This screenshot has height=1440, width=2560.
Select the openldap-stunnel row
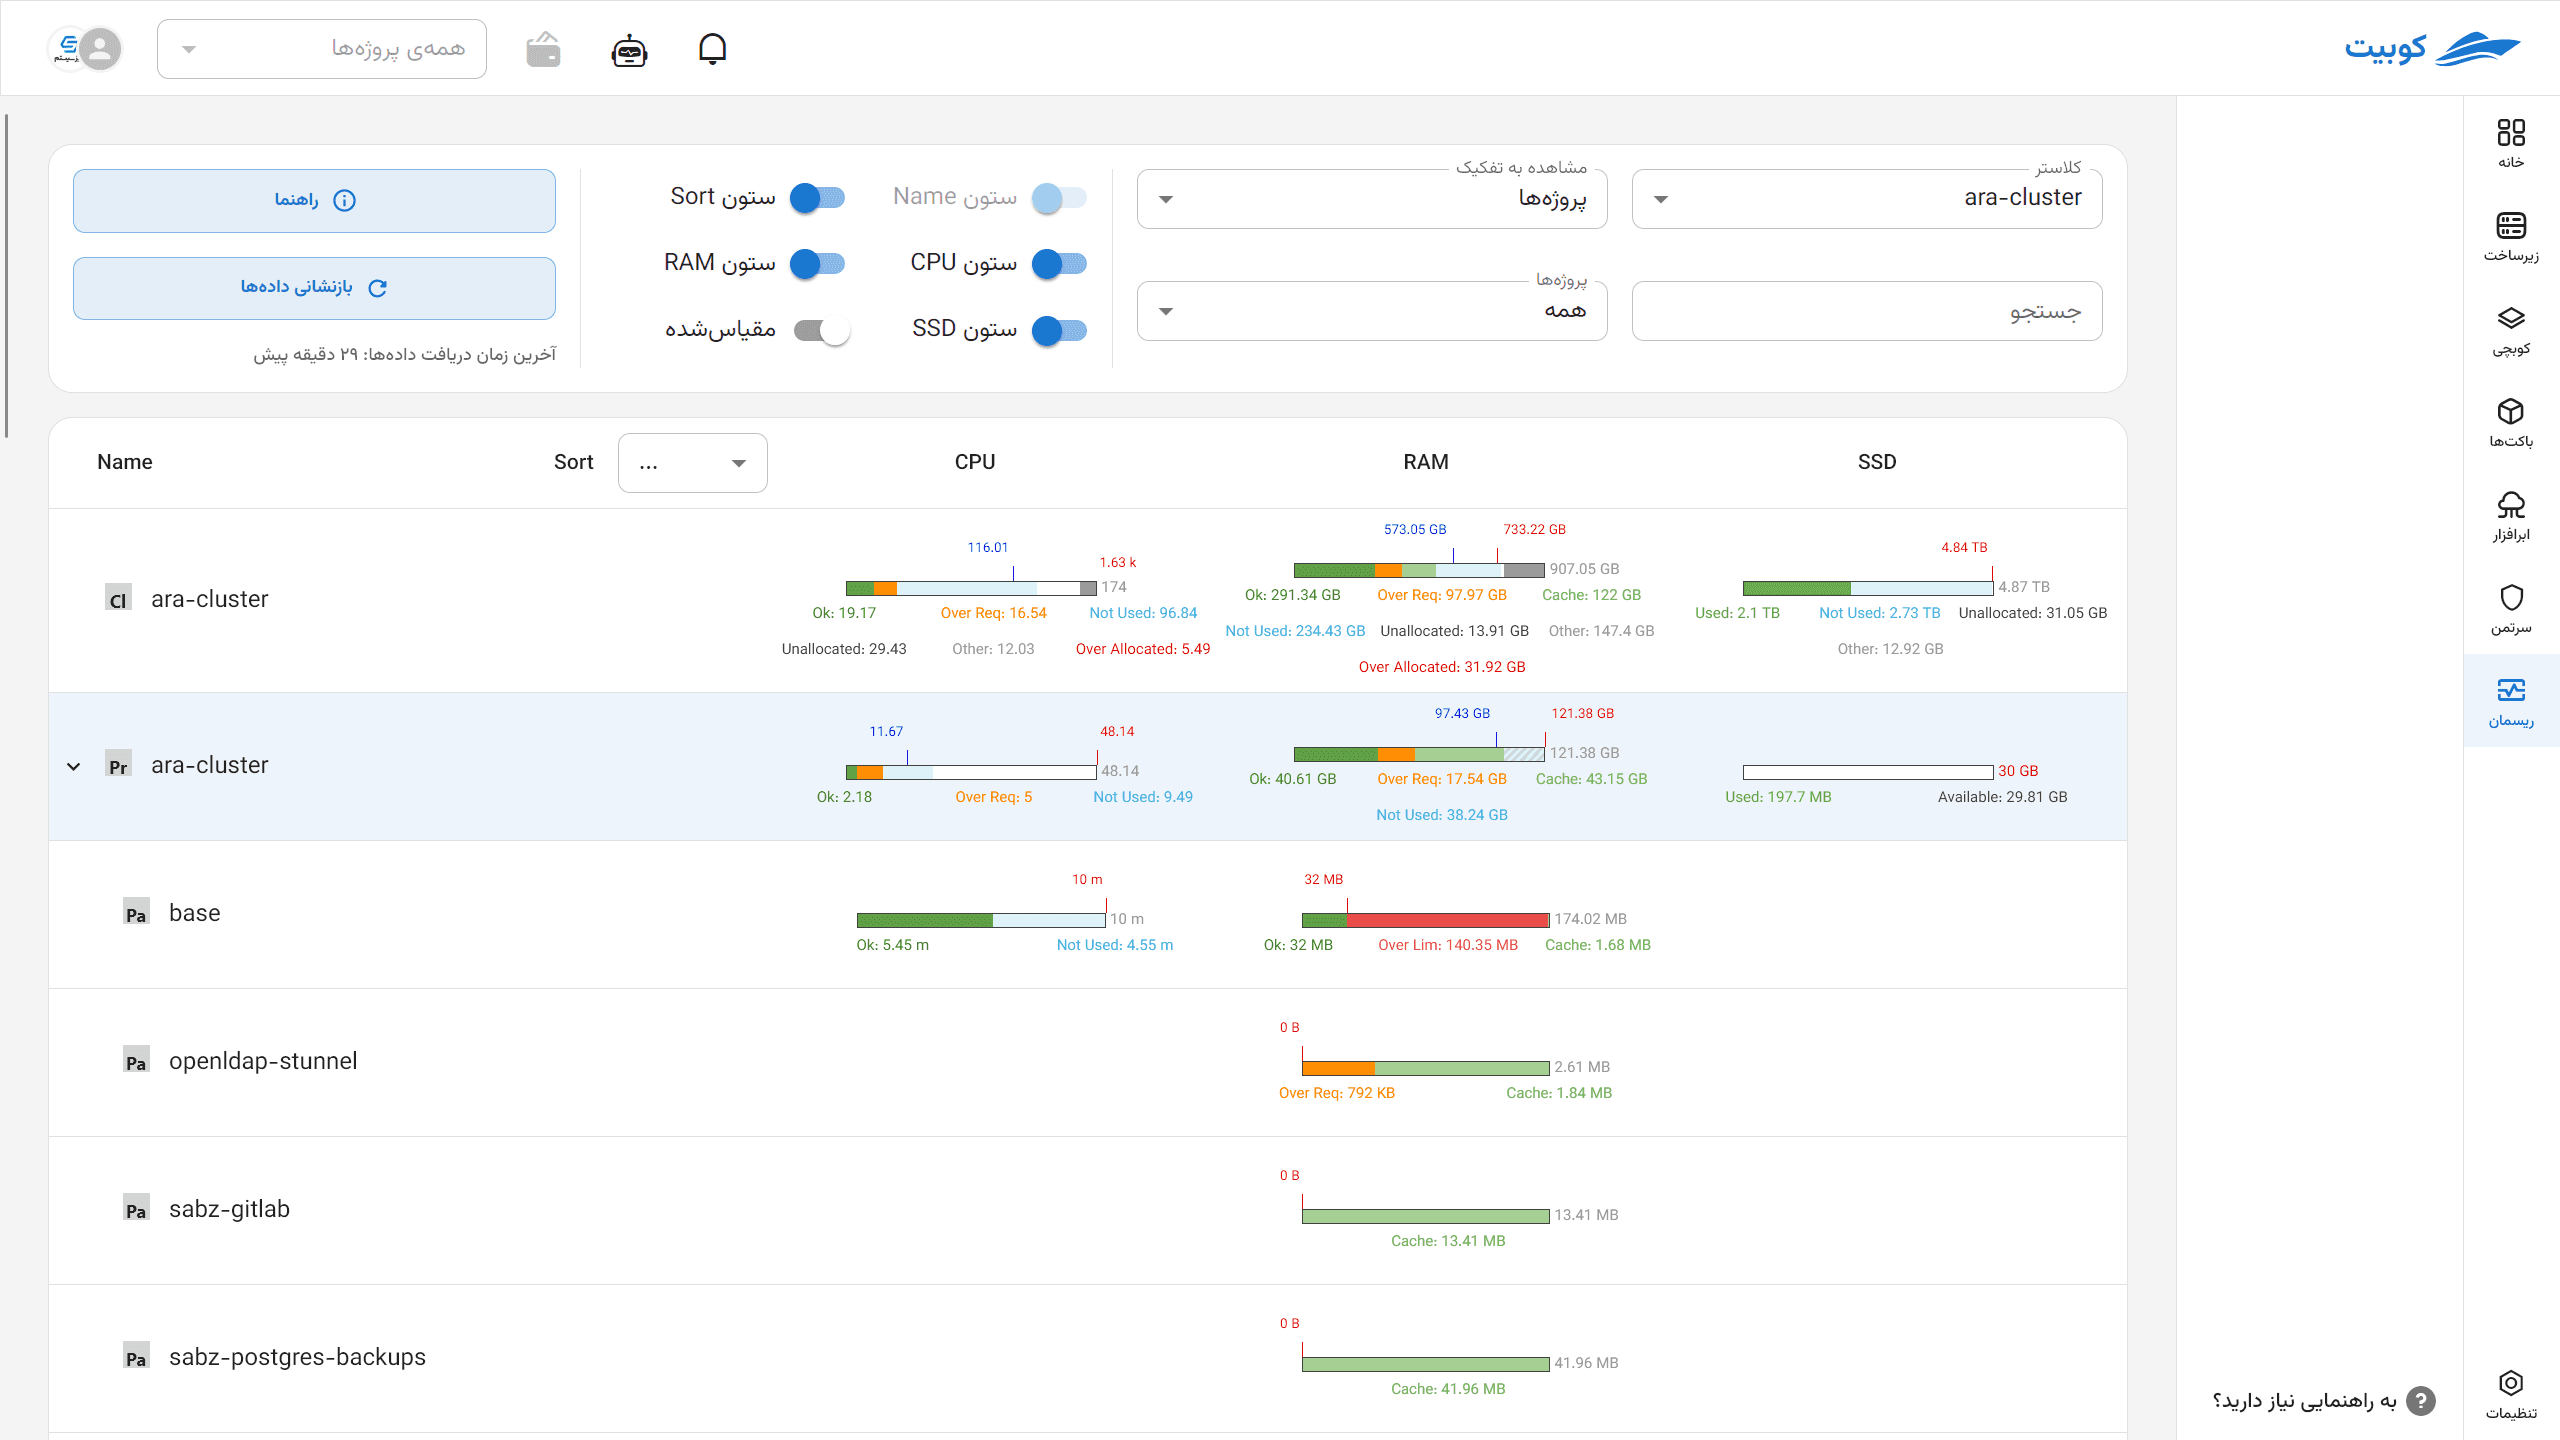pos(1088,1063)
